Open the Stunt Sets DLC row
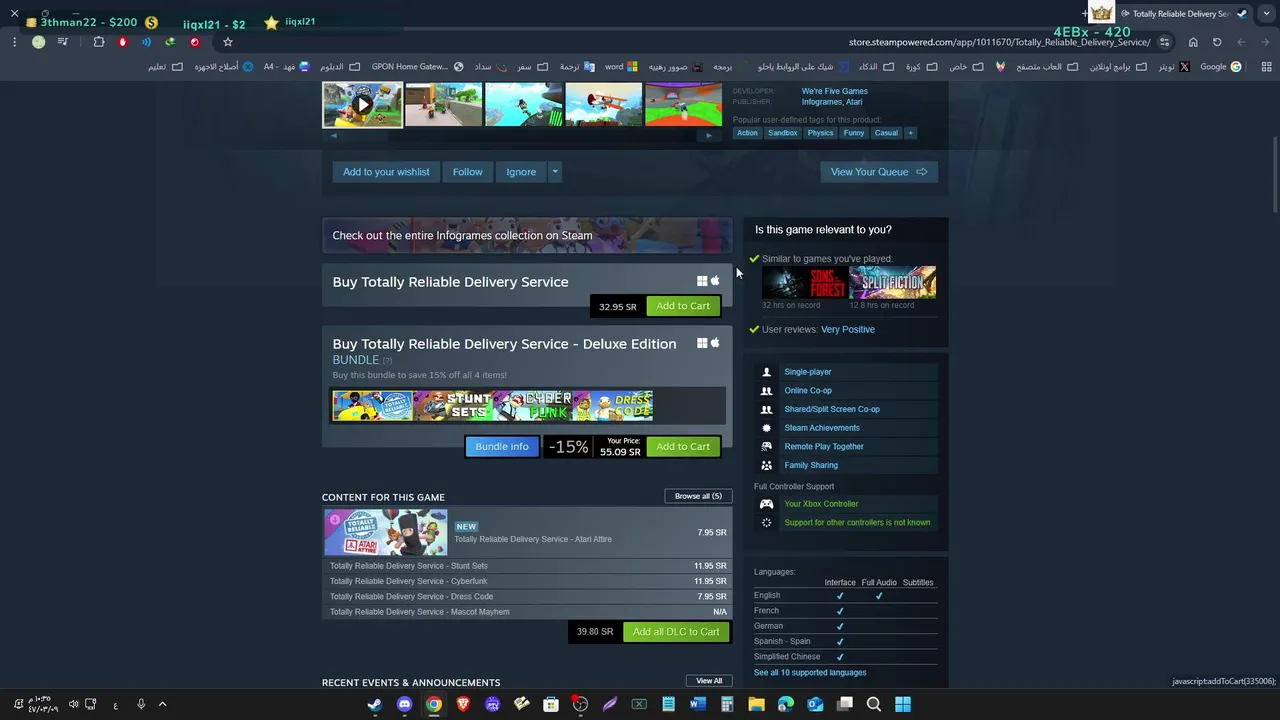Screen dimensions: 1280x720 point(527,566)
